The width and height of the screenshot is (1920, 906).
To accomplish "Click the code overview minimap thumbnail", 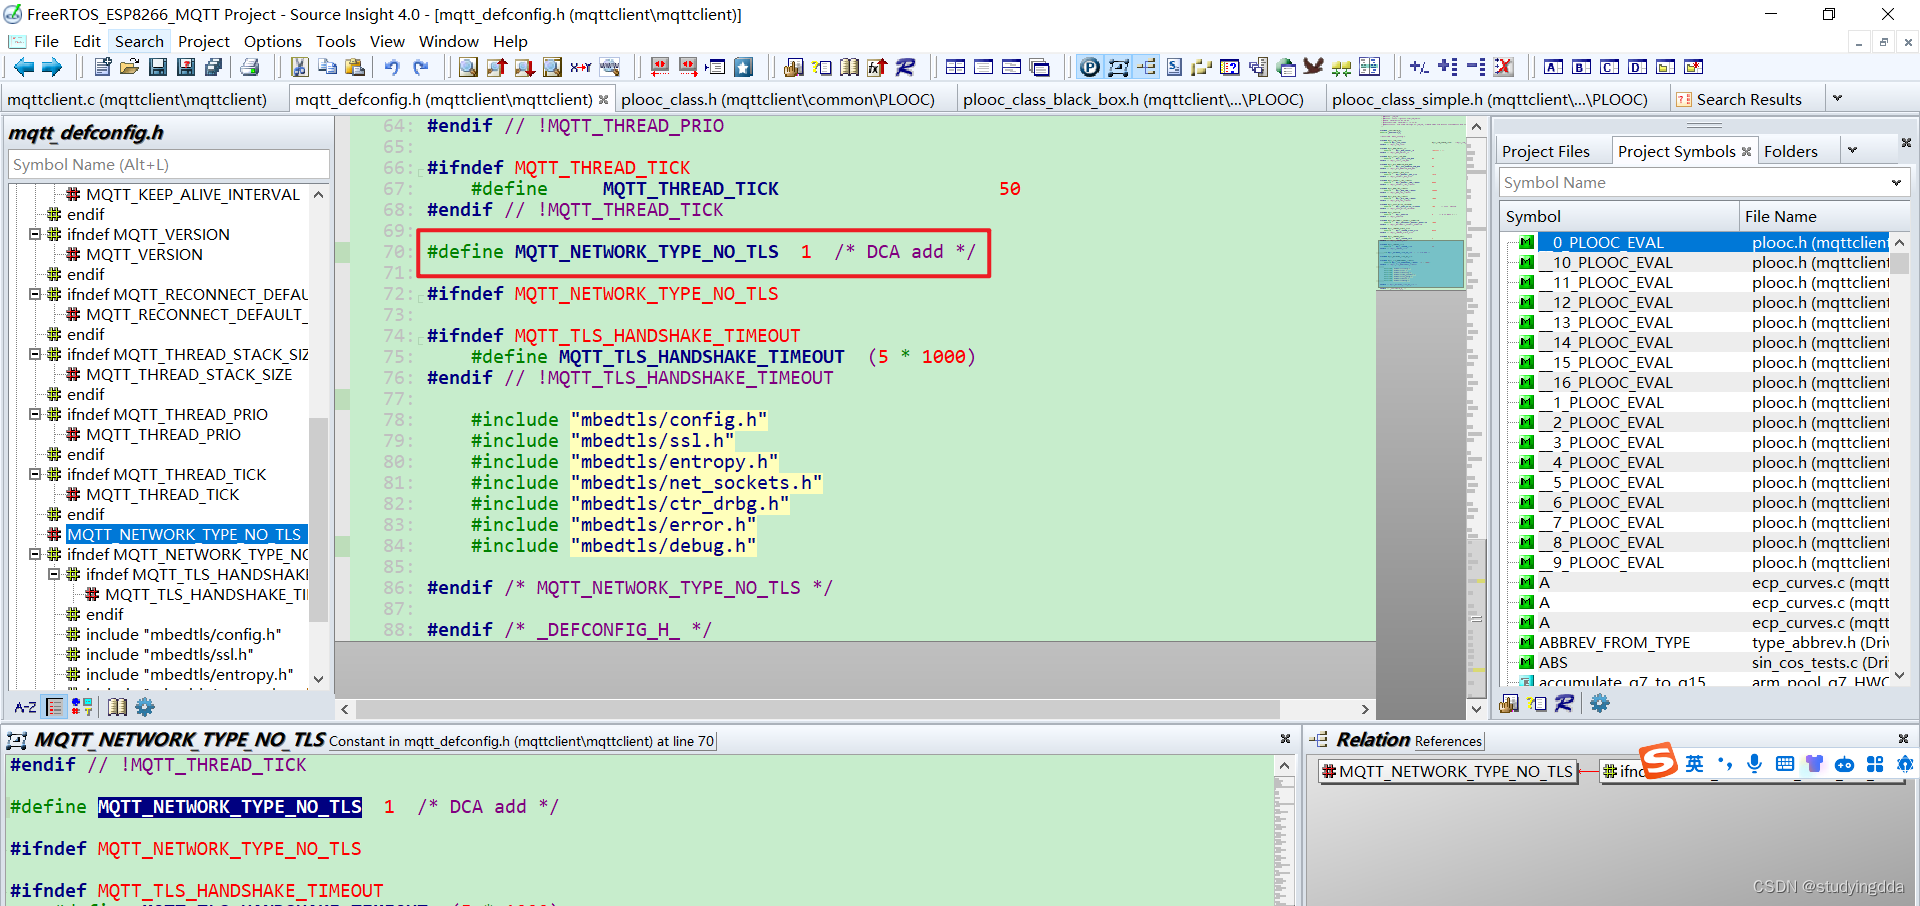I will (1421, 264).
